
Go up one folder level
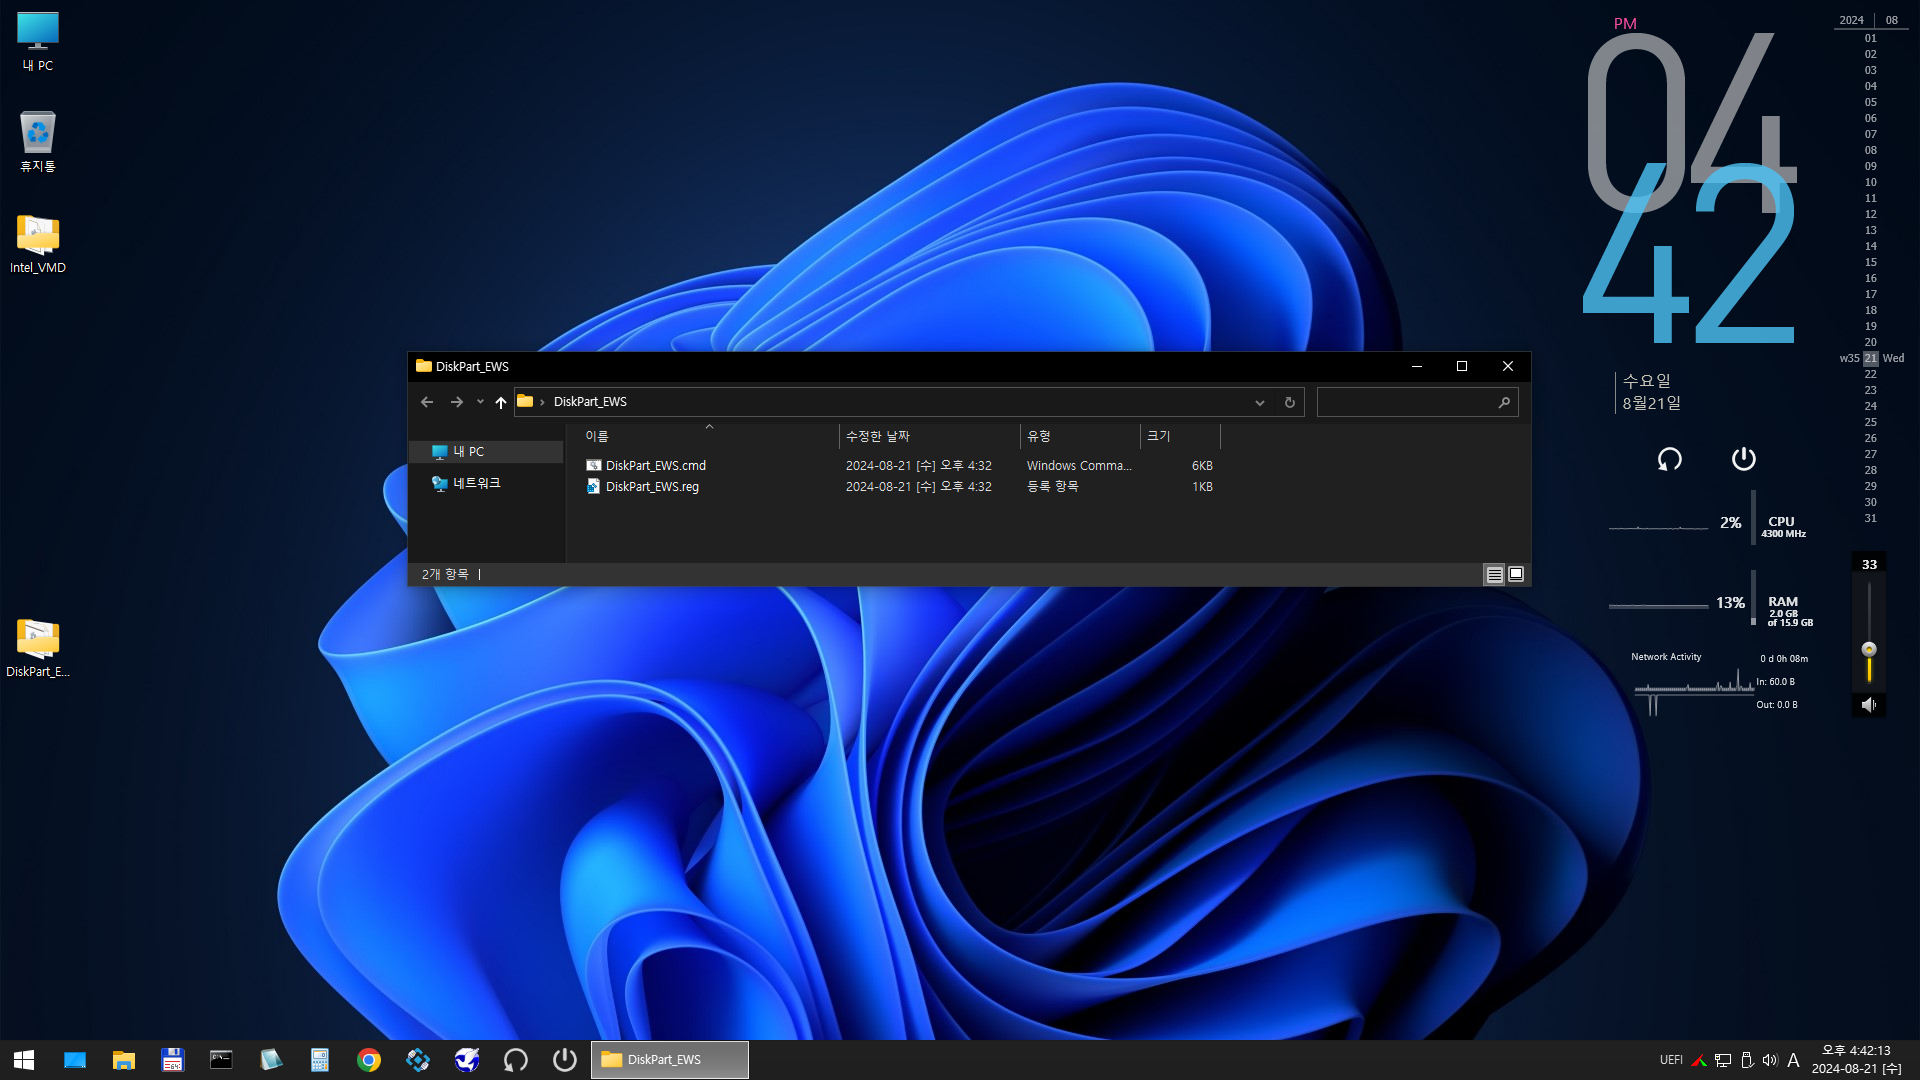[501, 402]
